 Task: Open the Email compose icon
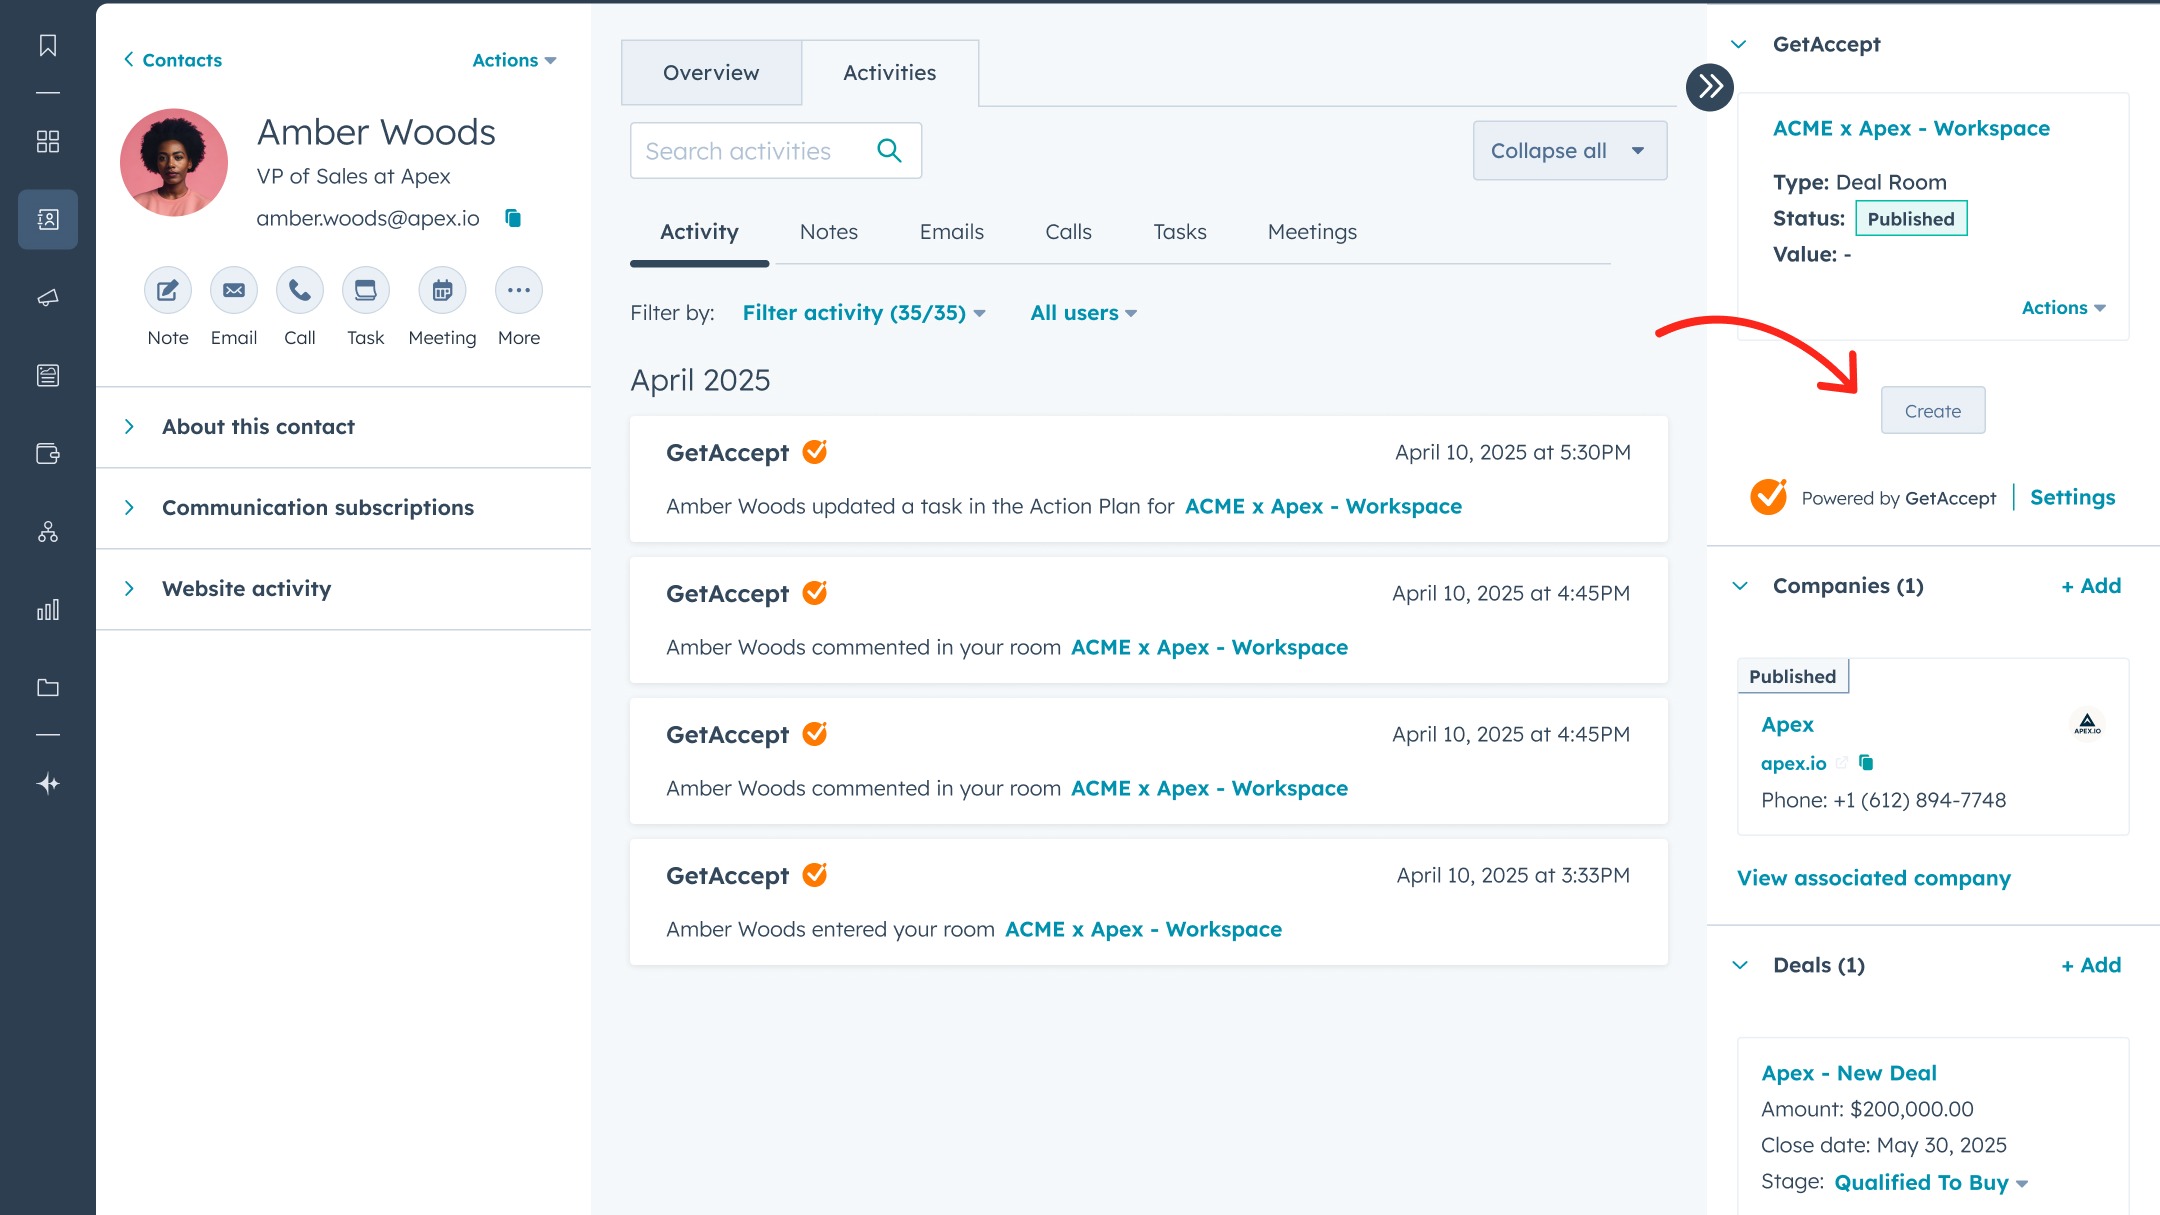click(x=233, y=290)
